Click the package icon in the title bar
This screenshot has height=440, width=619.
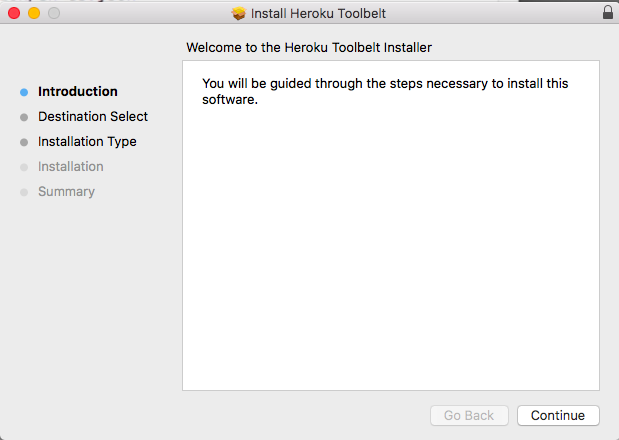pos(238,13)
